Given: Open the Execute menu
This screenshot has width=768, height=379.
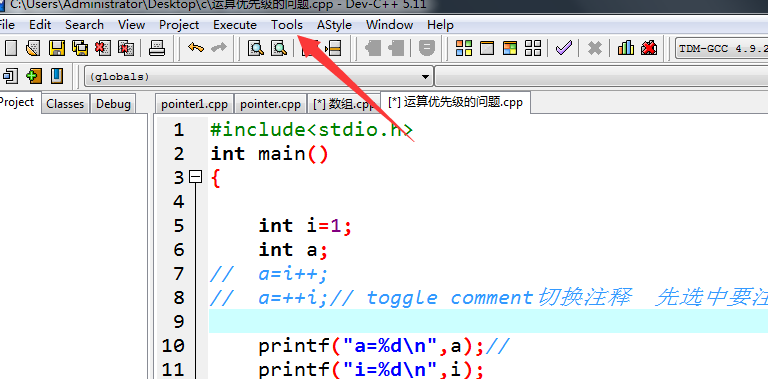Looking at the screenshot, I should [x=235, y=24].
